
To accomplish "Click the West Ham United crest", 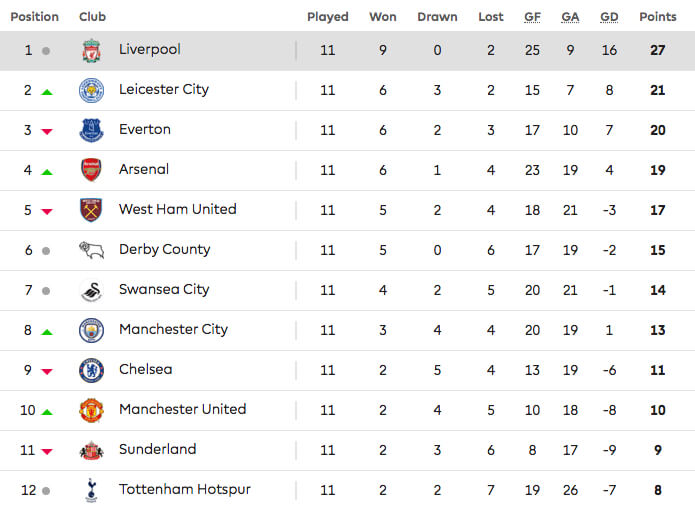I will (91, 210).
